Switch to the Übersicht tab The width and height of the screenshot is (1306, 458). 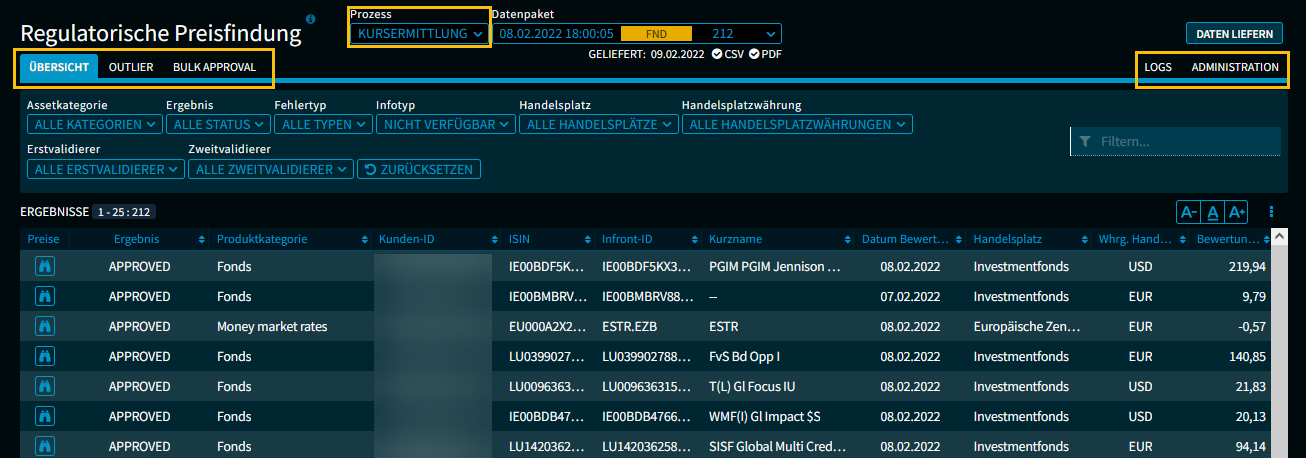[x=59, y=67]
